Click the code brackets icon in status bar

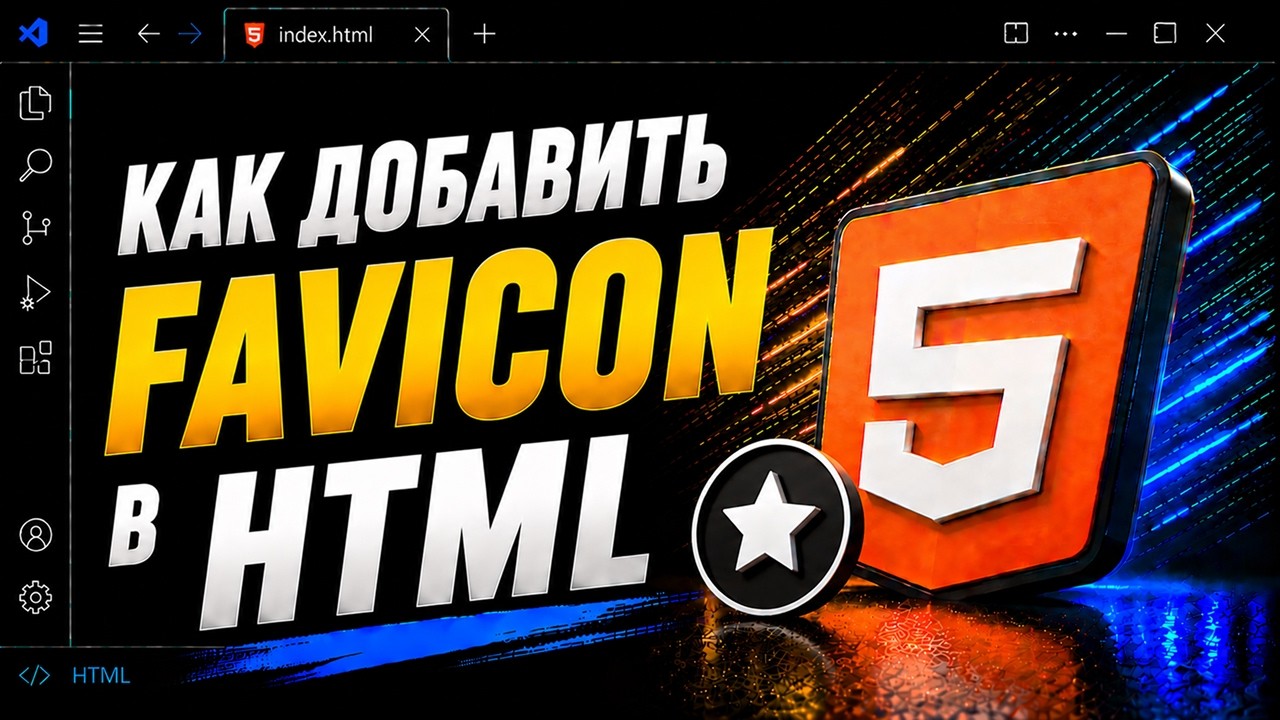coord(34,676)
